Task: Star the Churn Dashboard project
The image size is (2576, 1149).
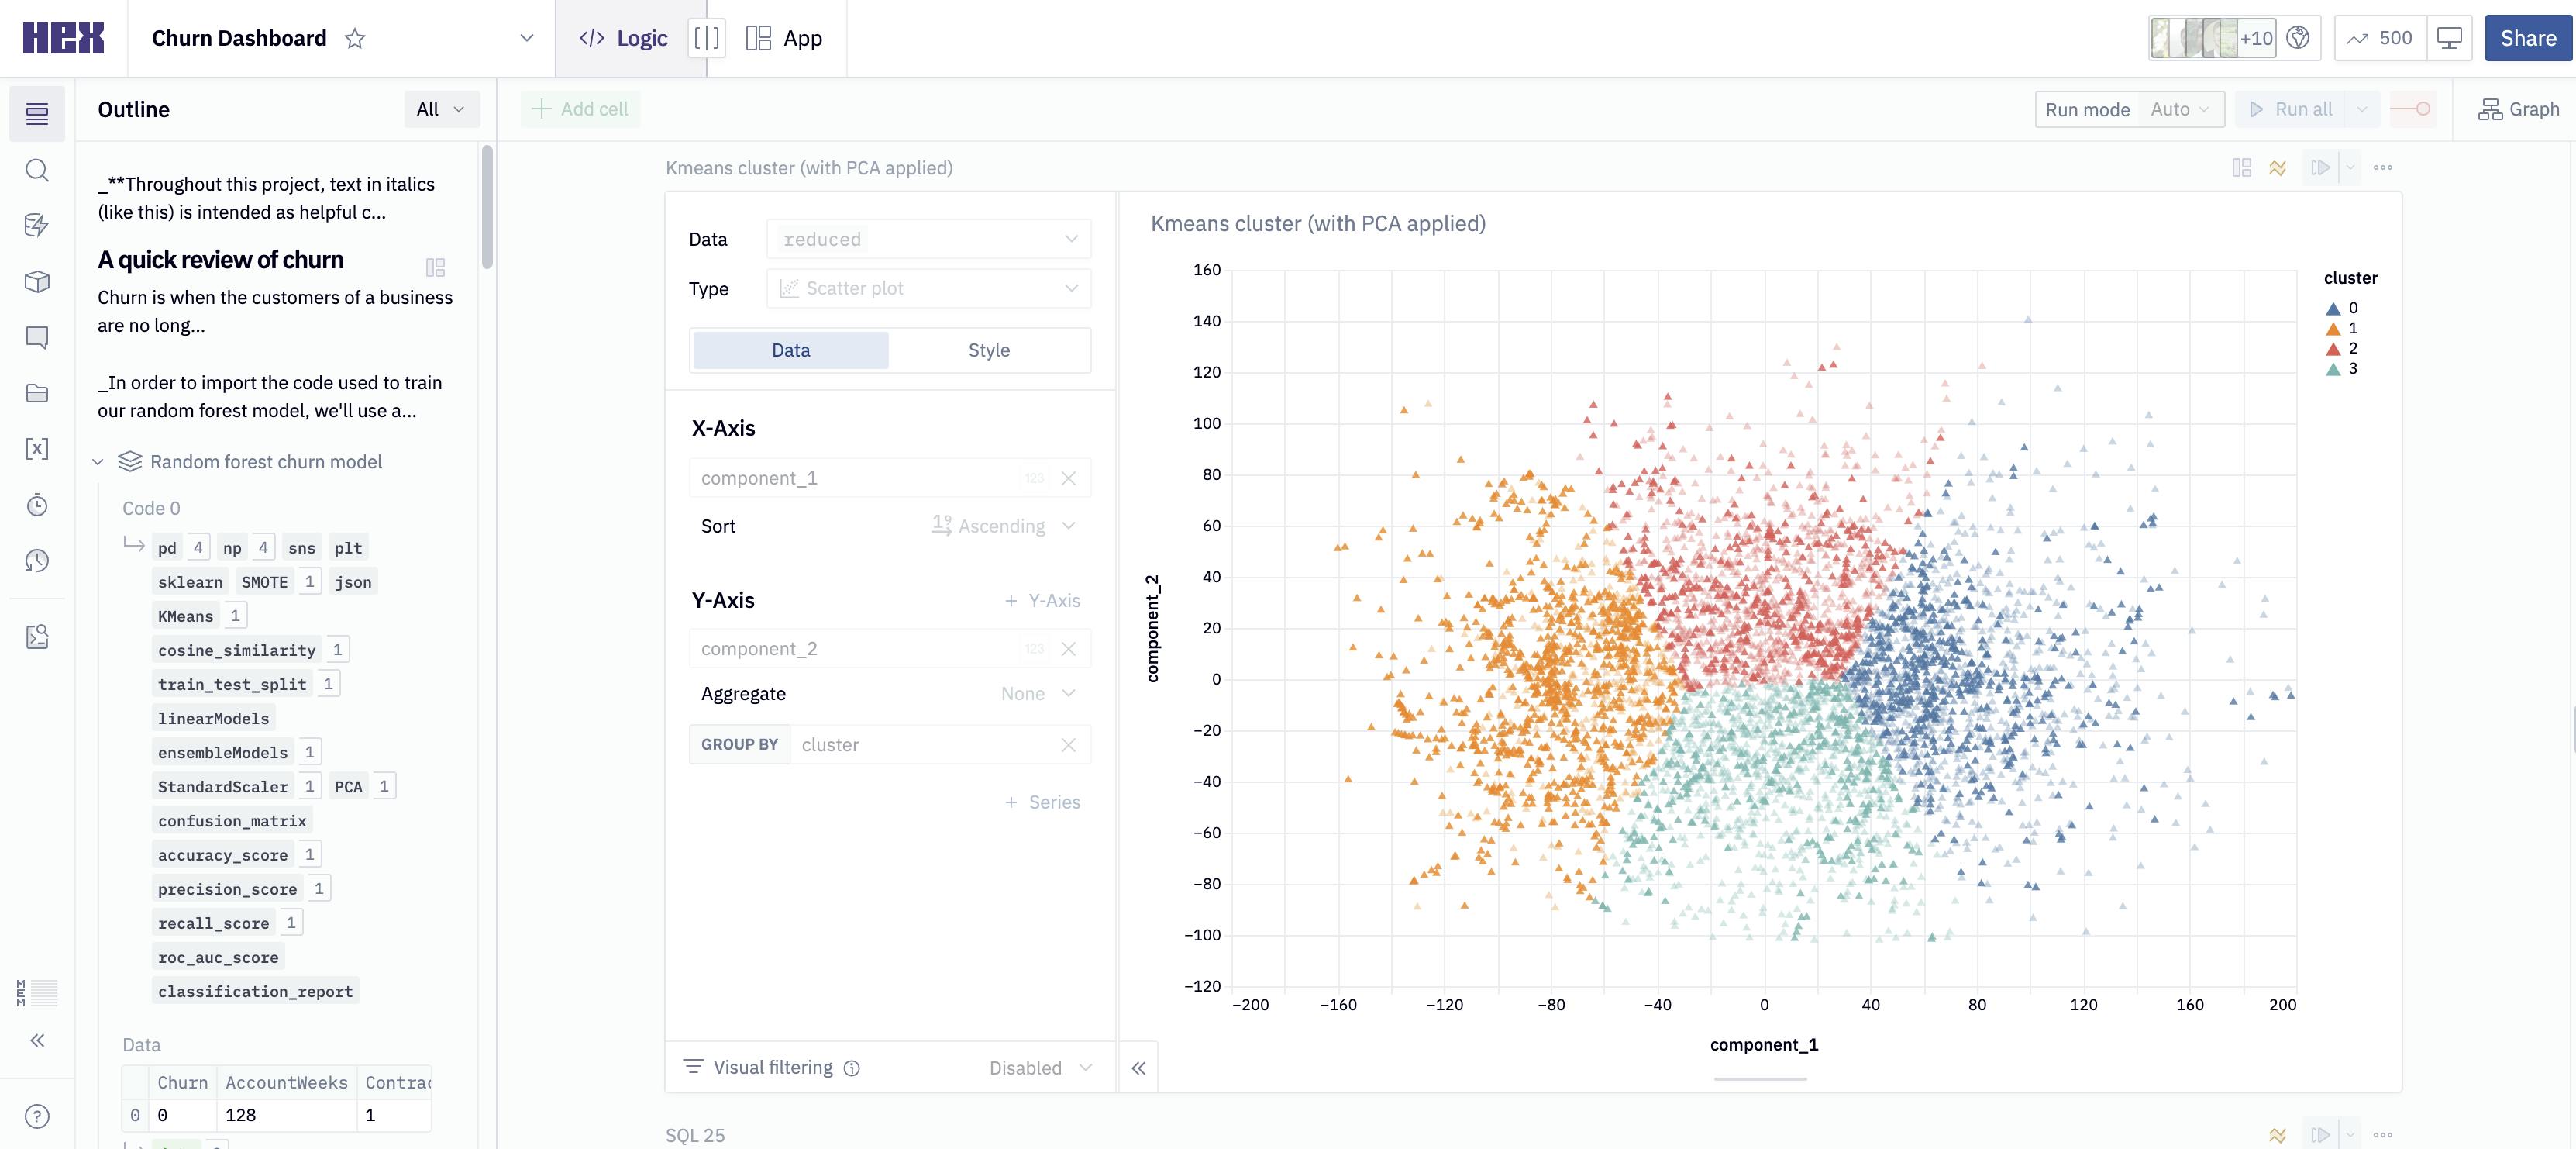Action: [x=355, y=39]
